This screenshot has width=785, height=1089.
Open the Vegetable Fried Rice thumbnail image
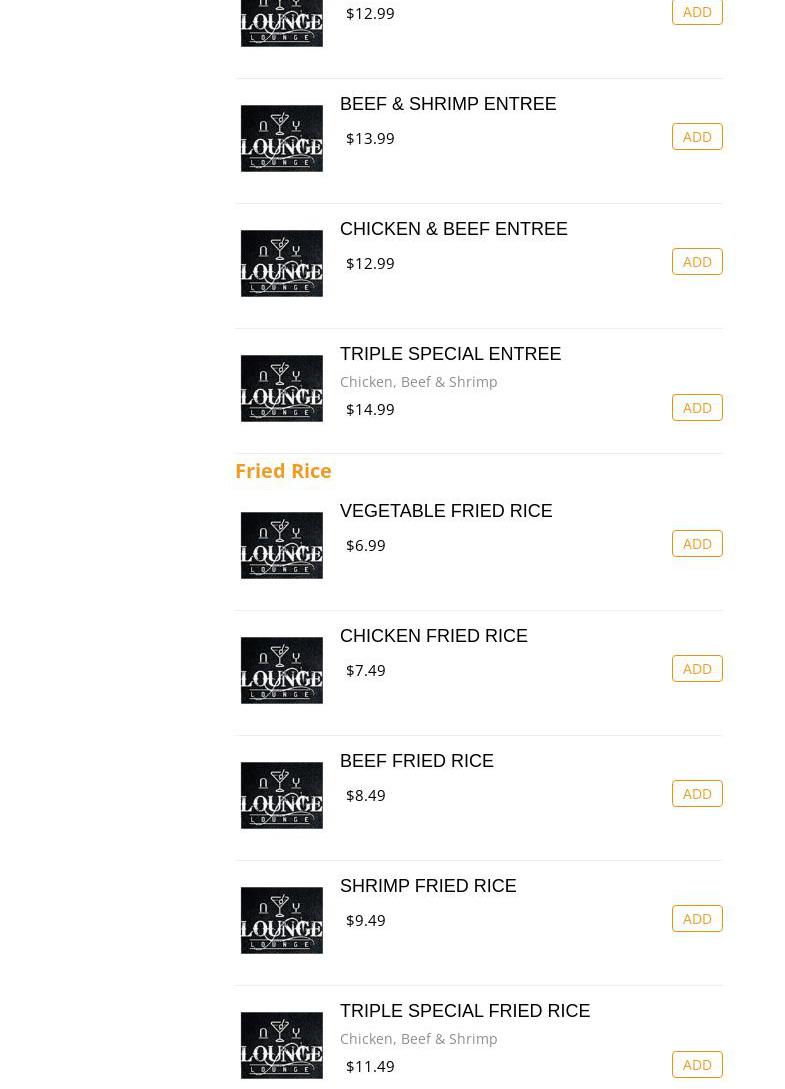[282, 546]
